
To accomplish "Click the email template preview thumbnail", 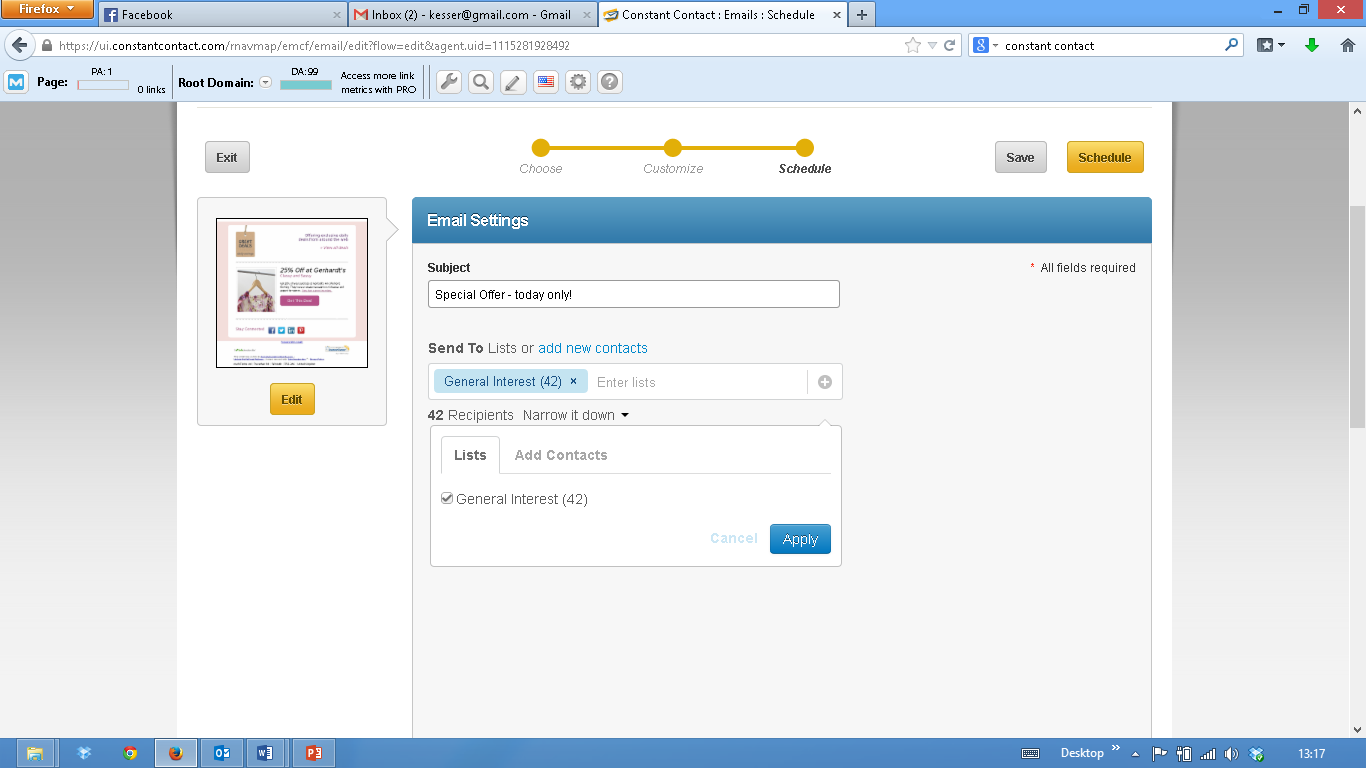I will pos(292,293).
